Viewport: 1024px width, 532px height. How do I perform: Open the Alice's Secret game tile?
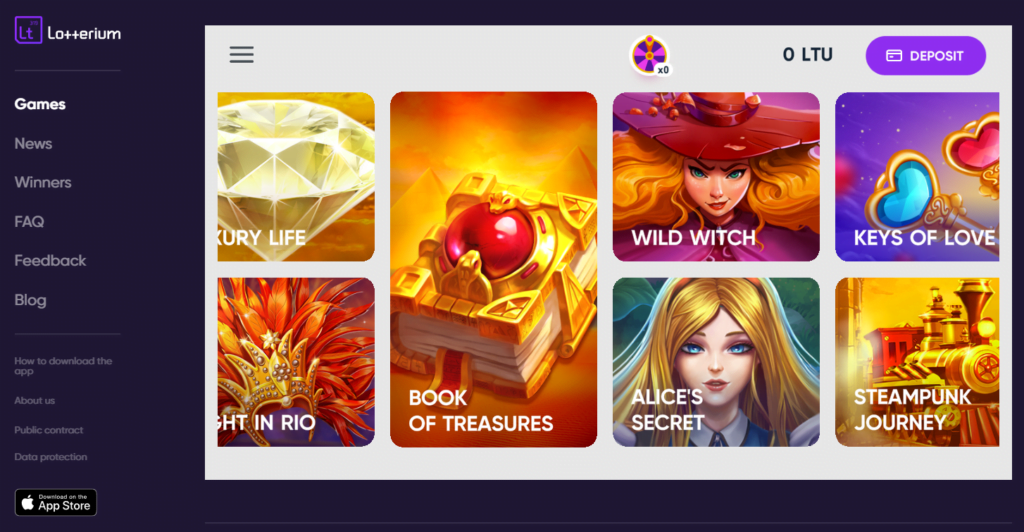716,362
